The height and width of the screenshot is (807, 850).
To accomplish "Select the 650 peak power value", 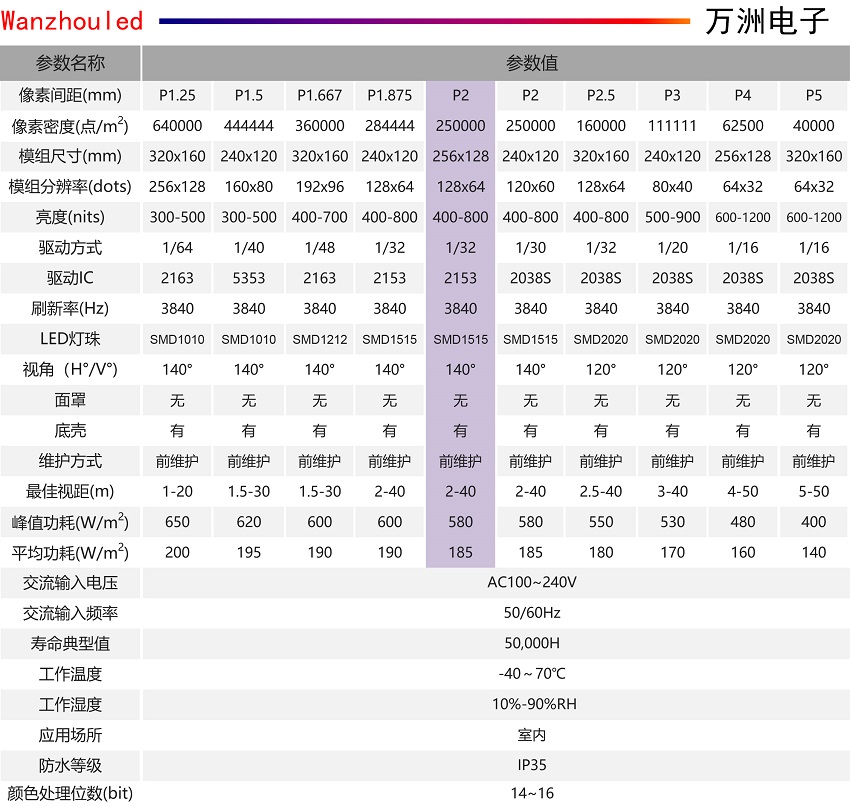I will click(x=178, y=521).
